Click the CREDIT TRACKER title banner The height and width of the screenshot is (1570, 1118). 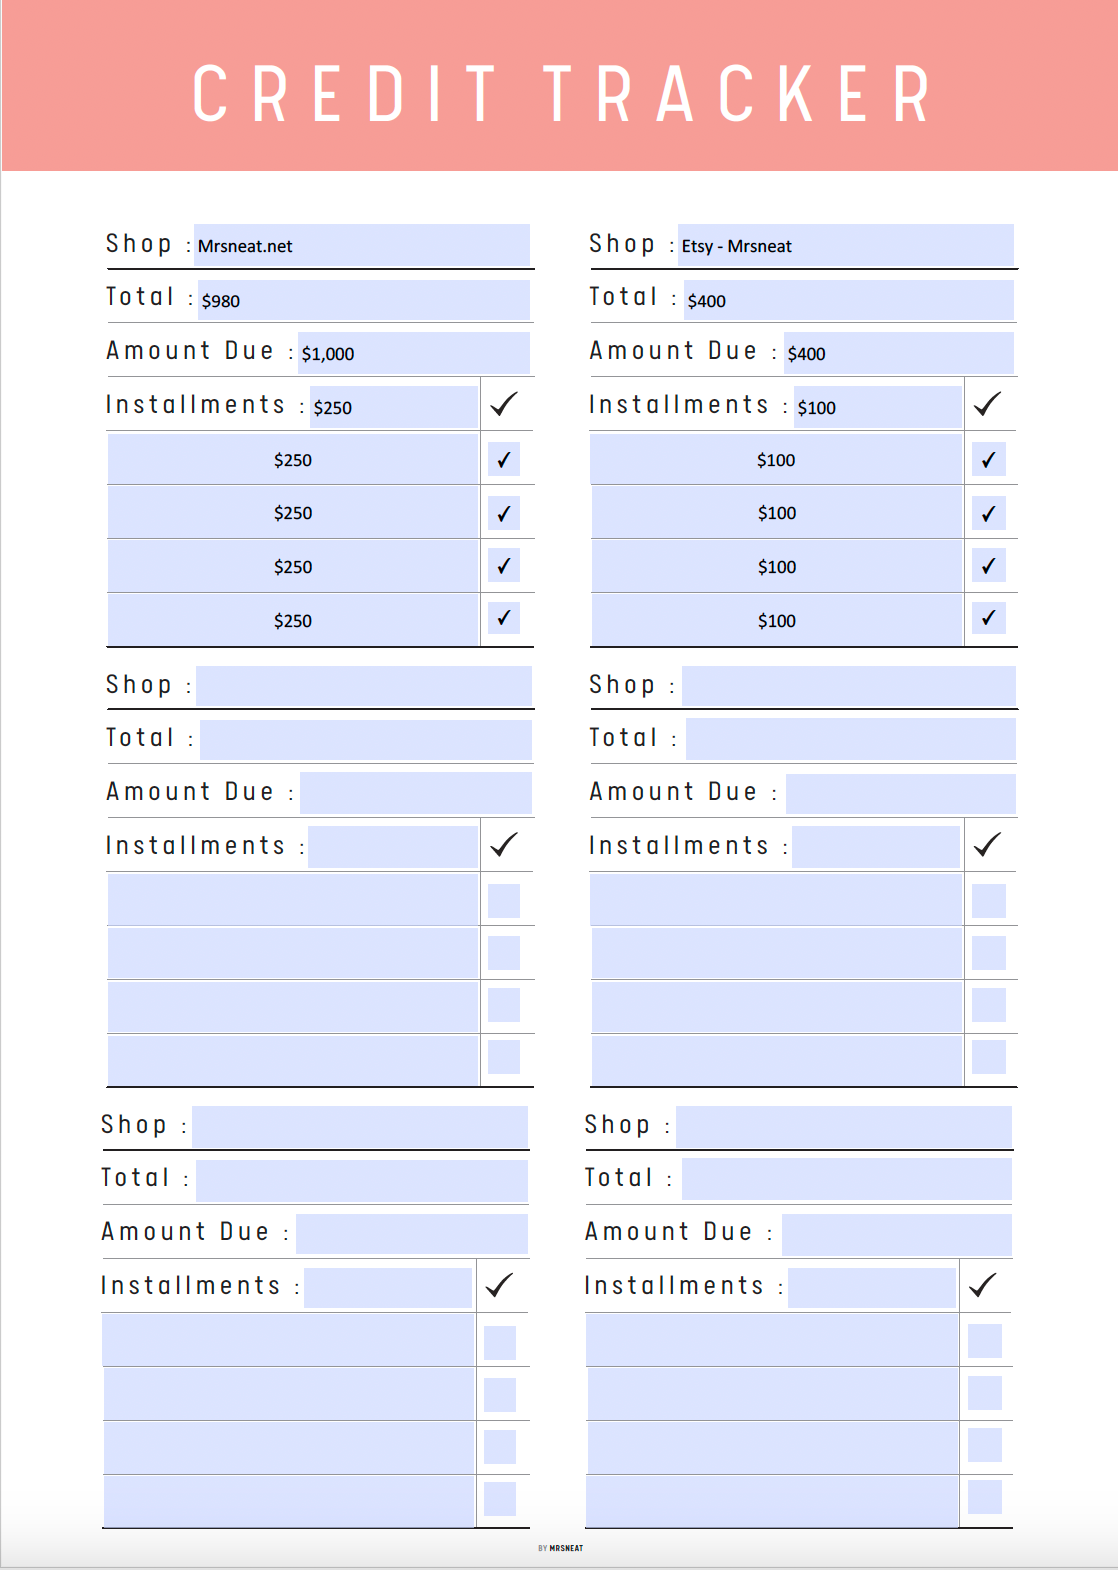[x=560, y=93]
